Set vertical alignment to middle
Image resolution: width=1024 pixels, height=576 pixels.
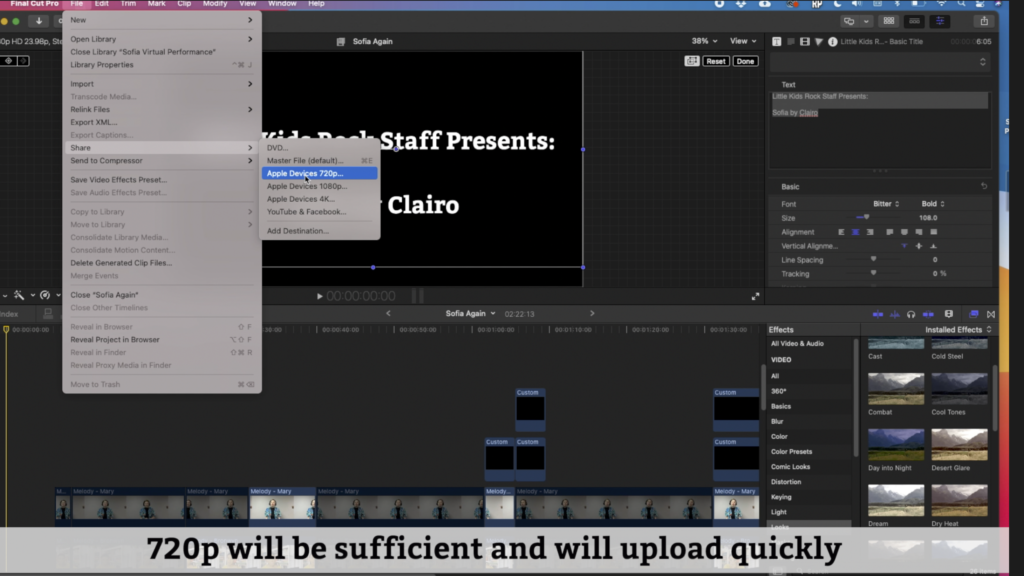tap(919, 246)
